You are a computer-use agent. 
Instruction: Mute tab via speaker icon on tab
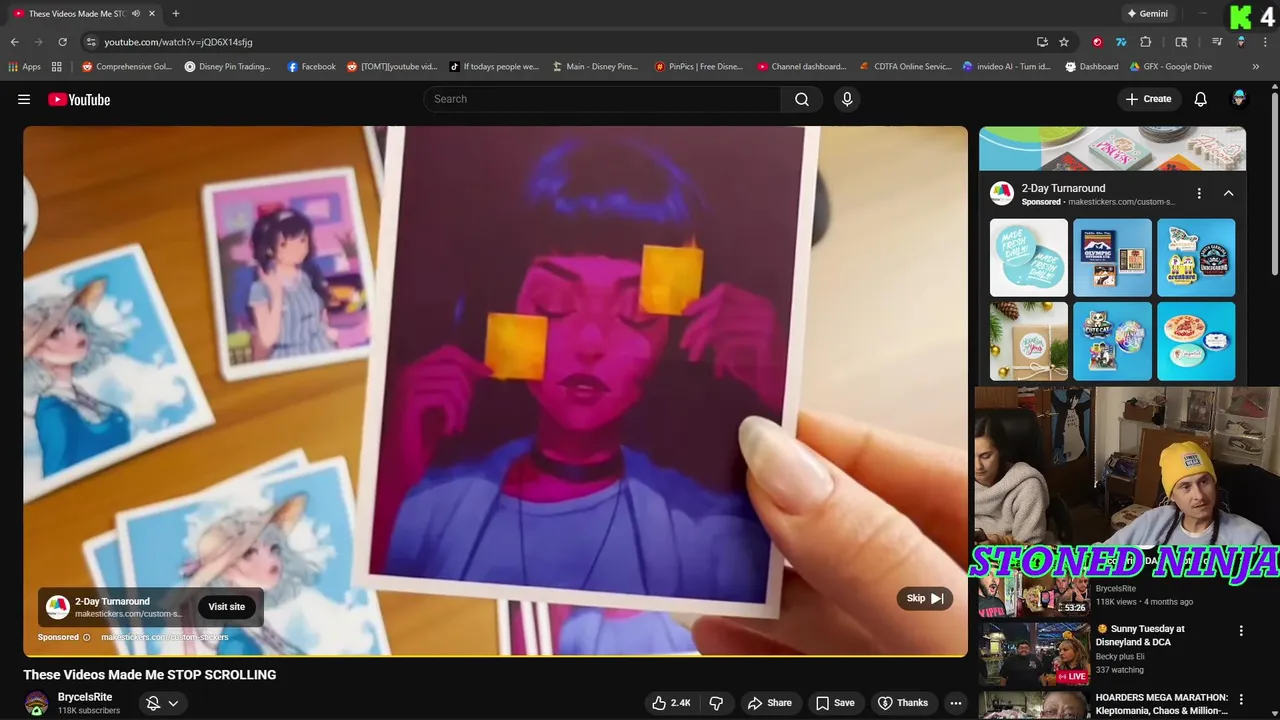click(136, 14)
